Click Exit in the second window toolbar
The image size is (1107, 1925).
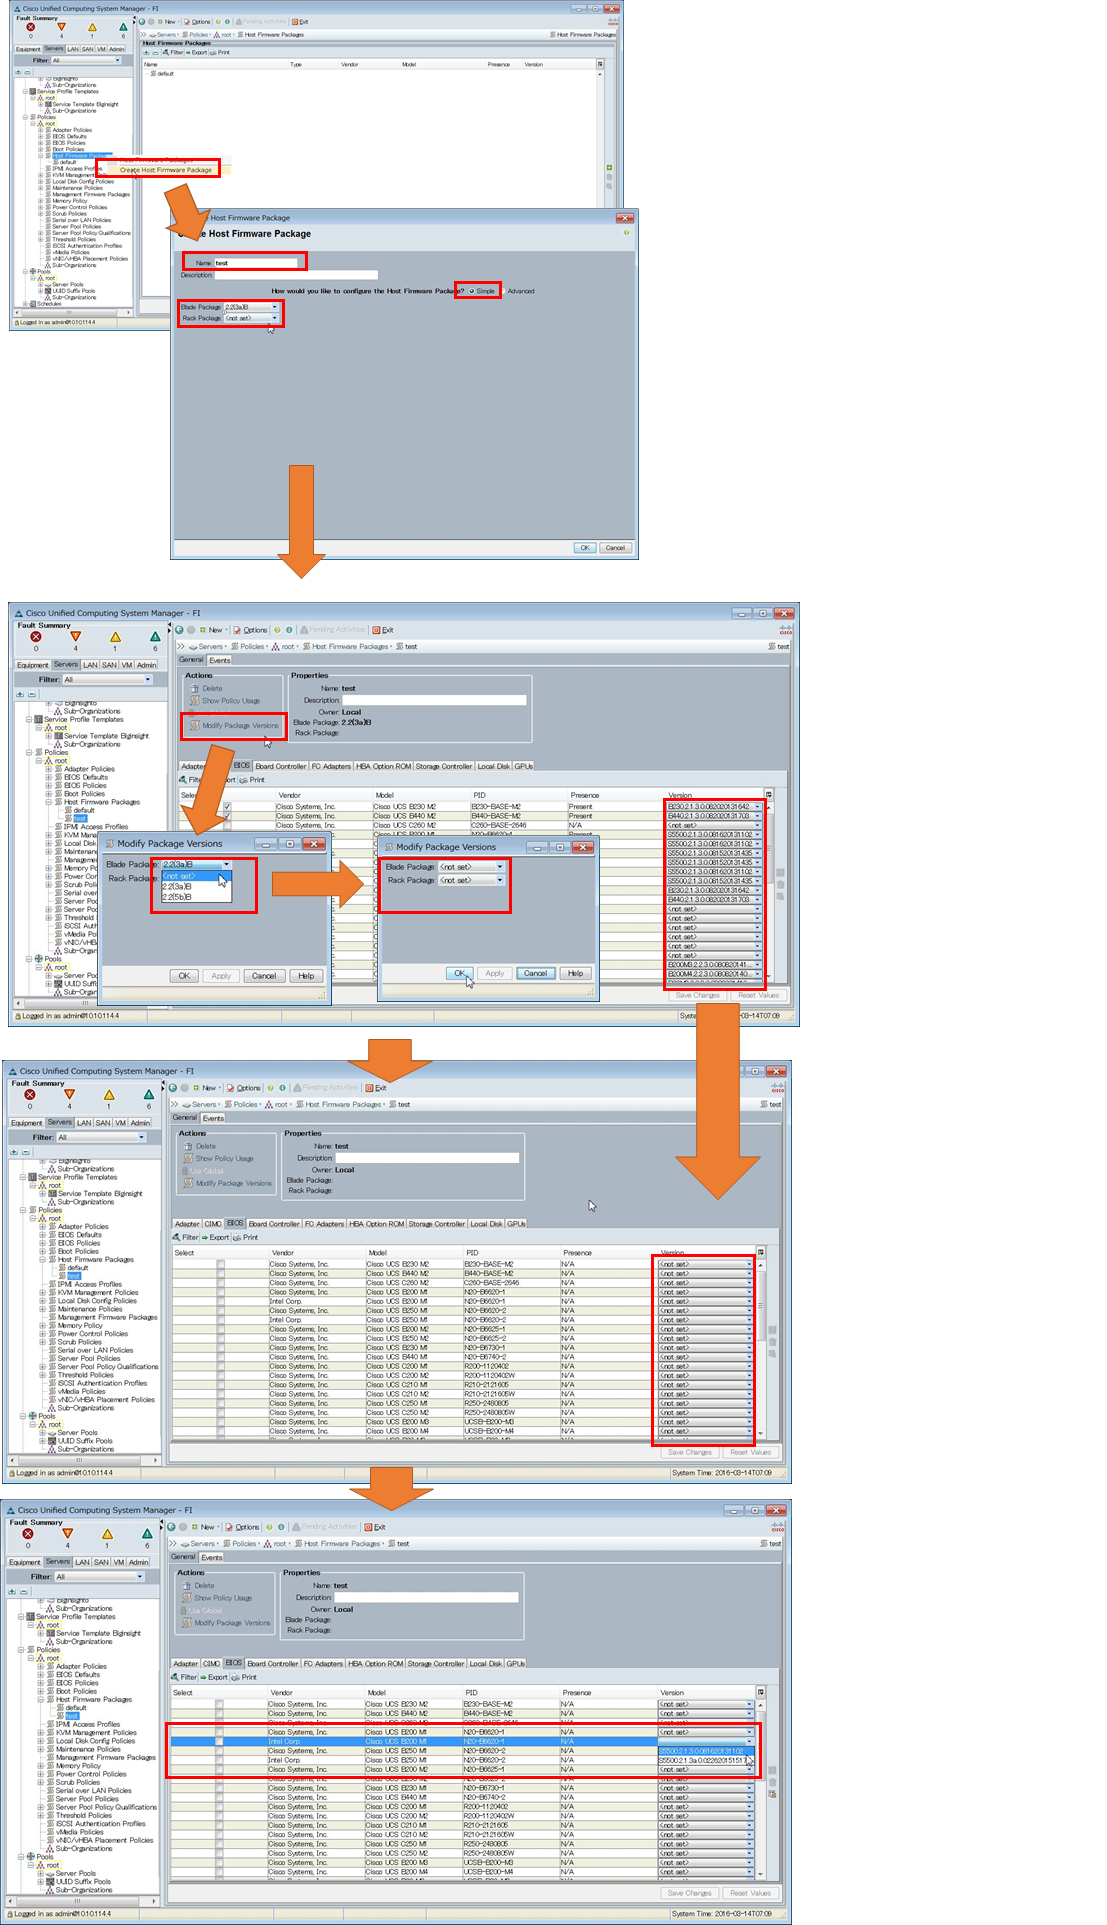pos(384,630)
